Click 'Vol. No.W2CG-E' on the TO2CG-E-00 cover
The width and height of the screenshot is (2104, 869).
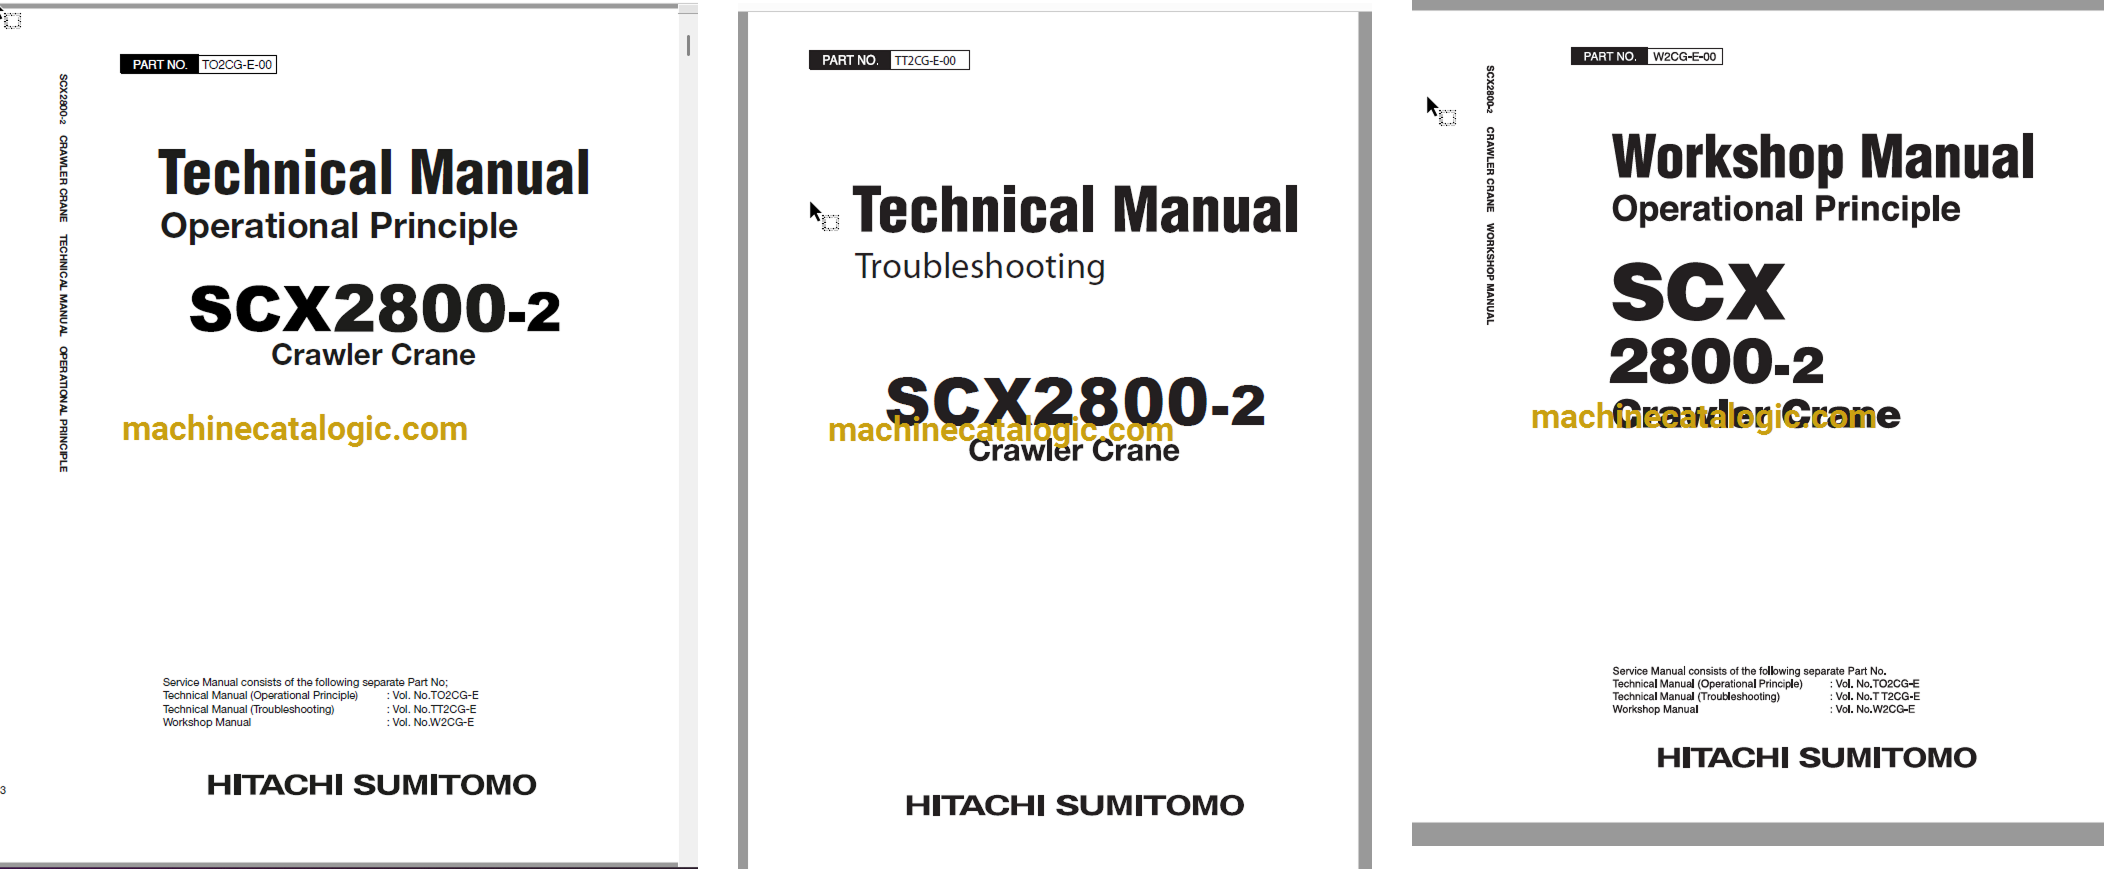[433, 723]
